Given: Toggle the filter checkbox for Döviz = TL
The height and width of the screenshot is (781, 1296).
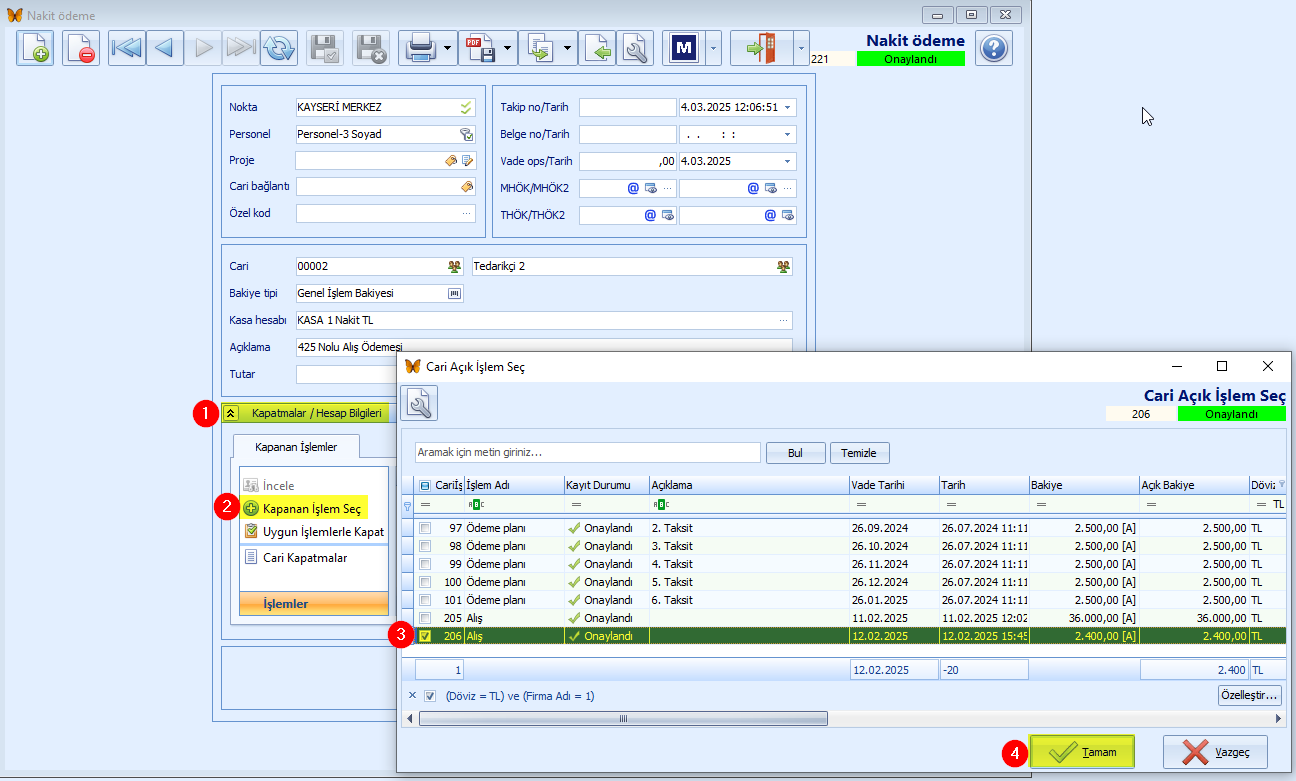Looking at the screenshot, I should tap(430, 696).
